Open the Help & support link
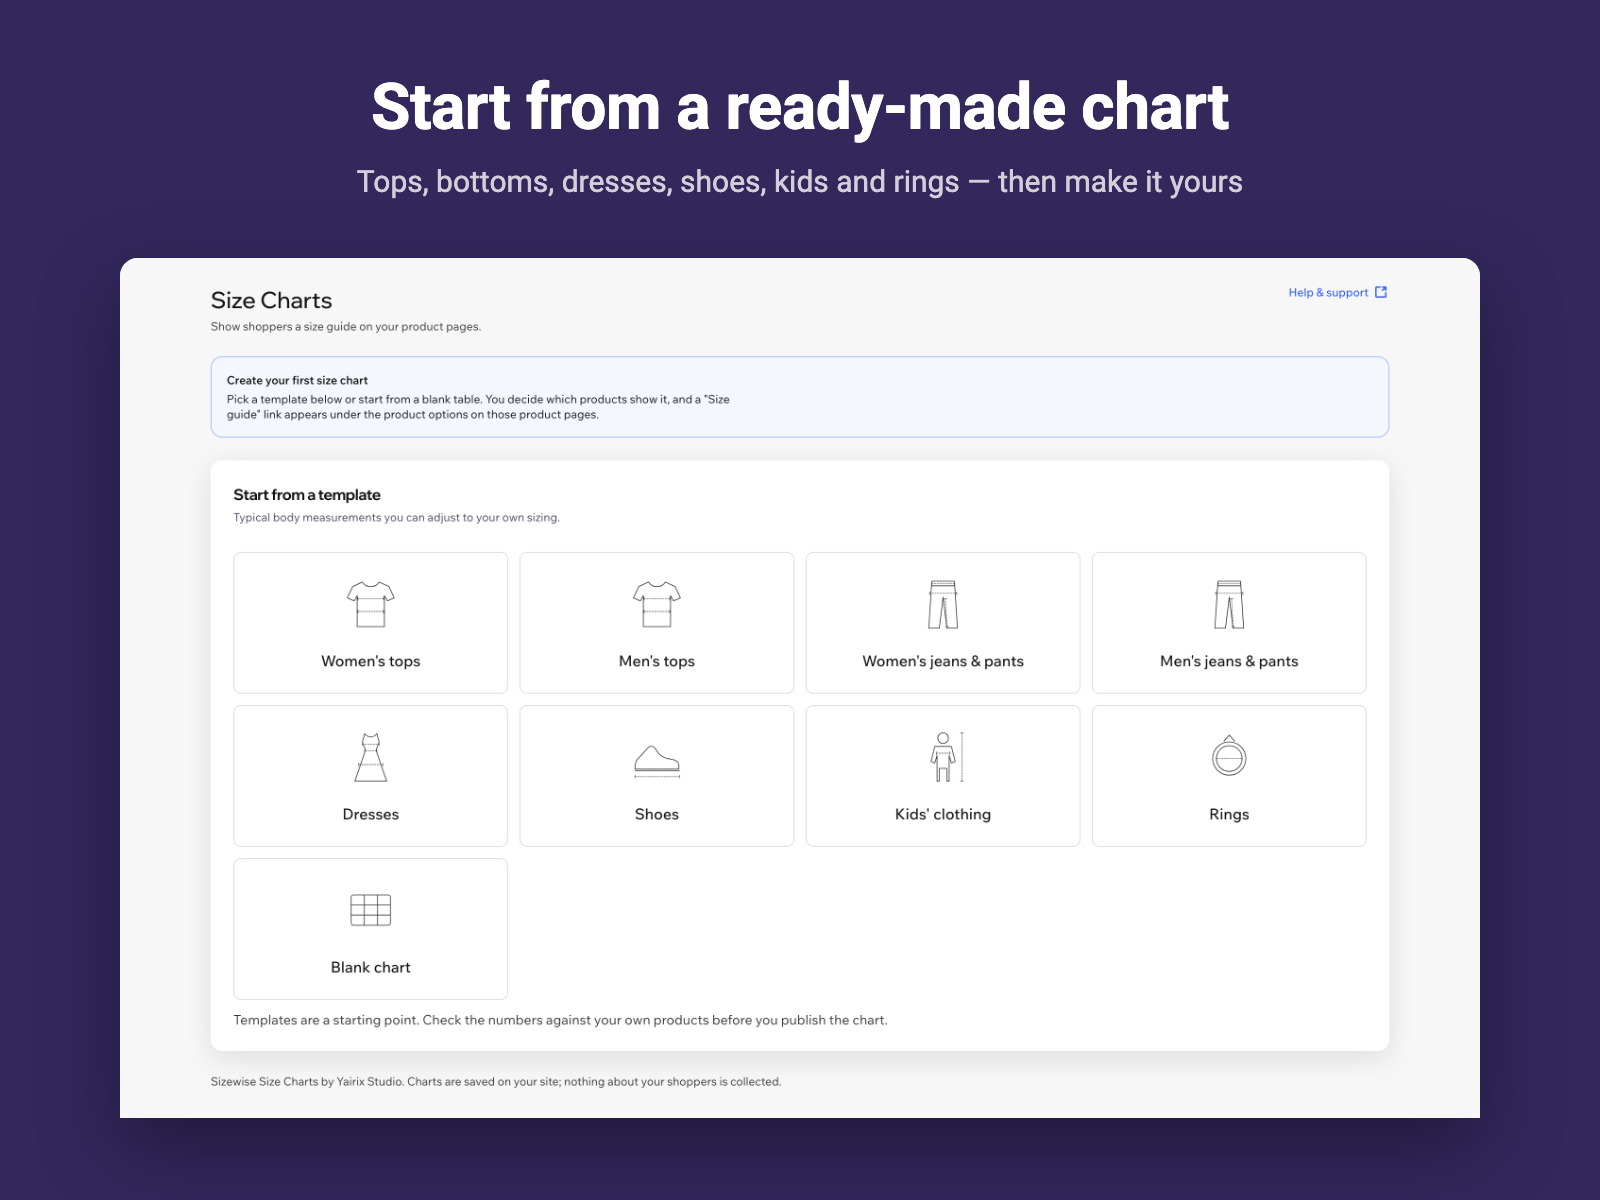Screen dimensions: 1600x1200 pos(1337,292)
